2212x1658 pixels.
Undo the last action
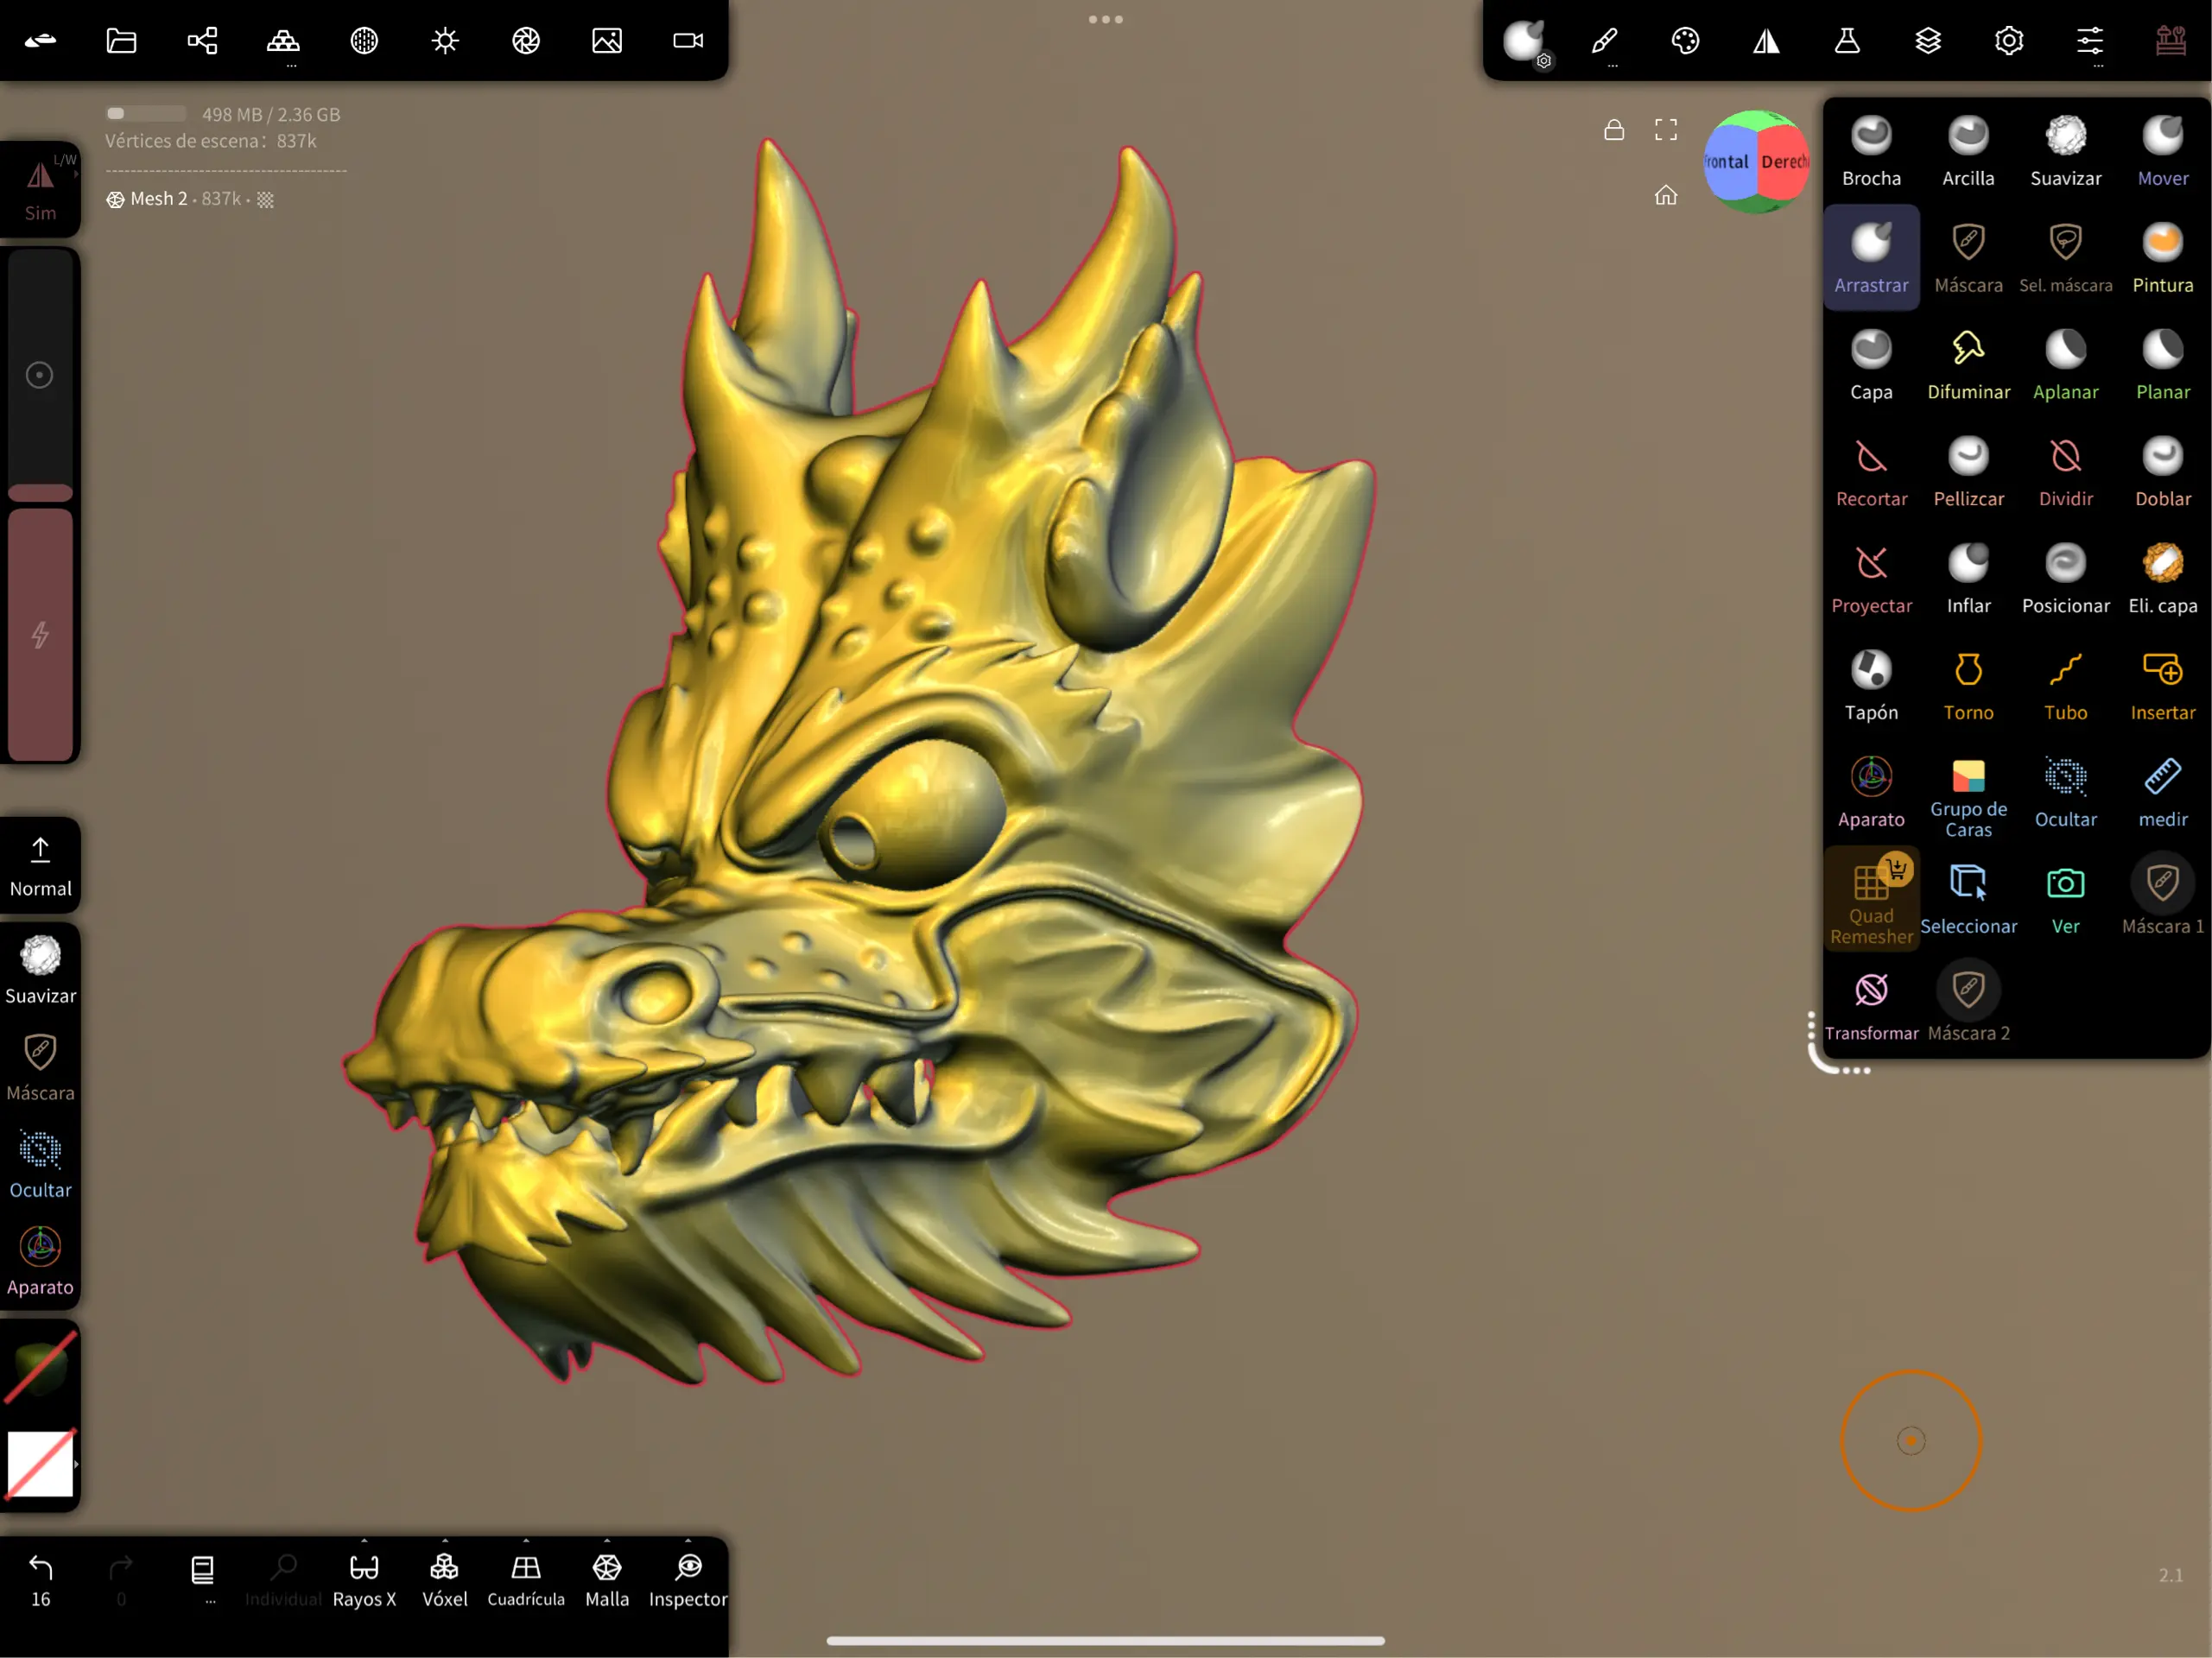tap(39, 1570)
